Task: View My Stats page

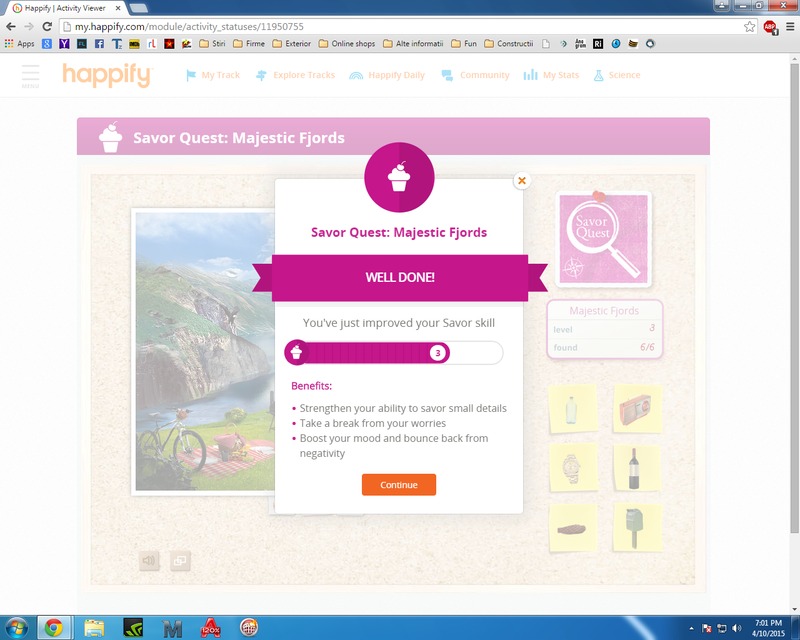Action: click(x=551, y=75)
